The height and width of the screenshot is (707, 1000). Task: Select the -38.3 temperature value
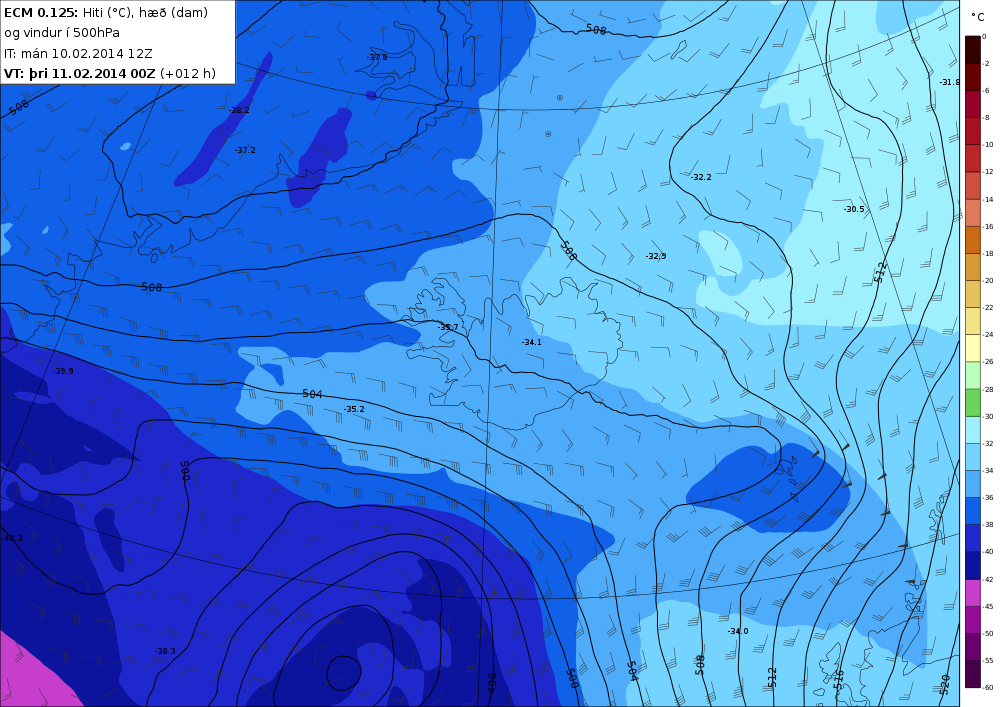[165, 652]
